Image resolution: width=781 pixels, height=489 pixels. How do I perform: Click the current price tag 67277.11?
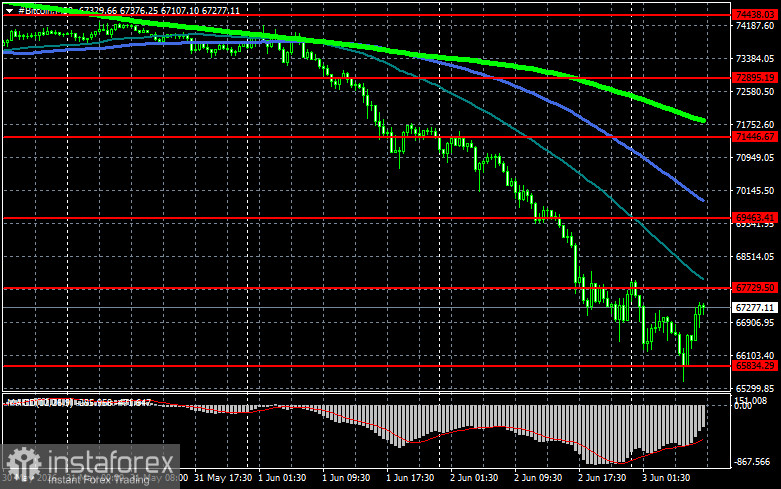coord(755,308)
